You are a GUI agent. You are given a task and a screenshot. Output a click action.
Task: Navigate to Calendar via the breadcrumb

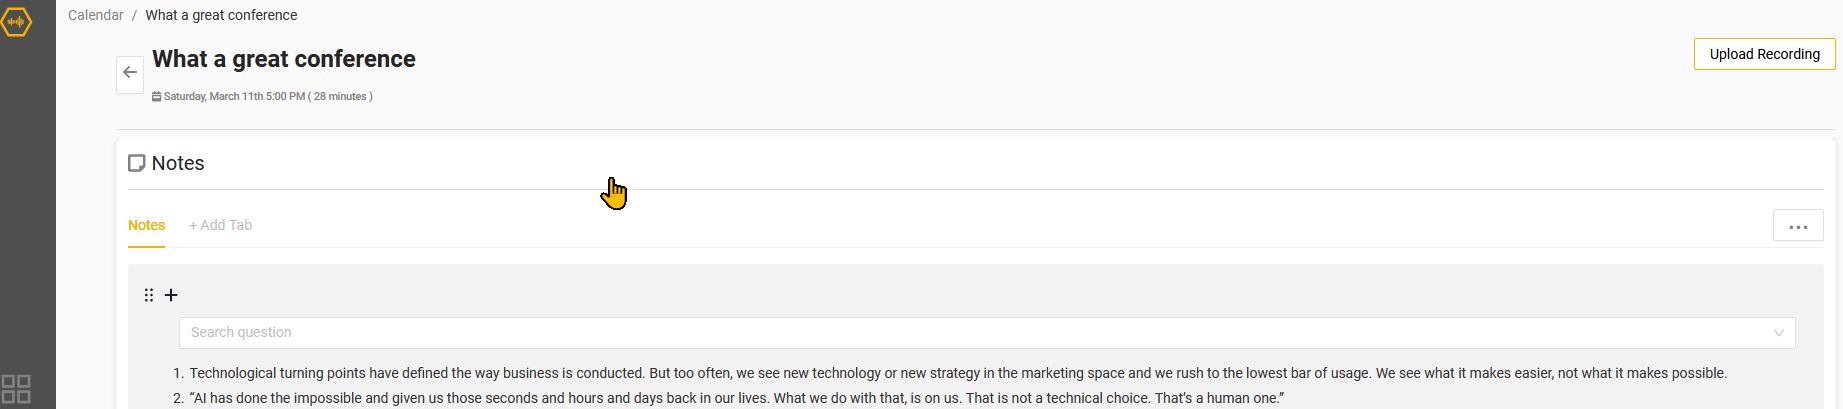[x=96, y=15]
